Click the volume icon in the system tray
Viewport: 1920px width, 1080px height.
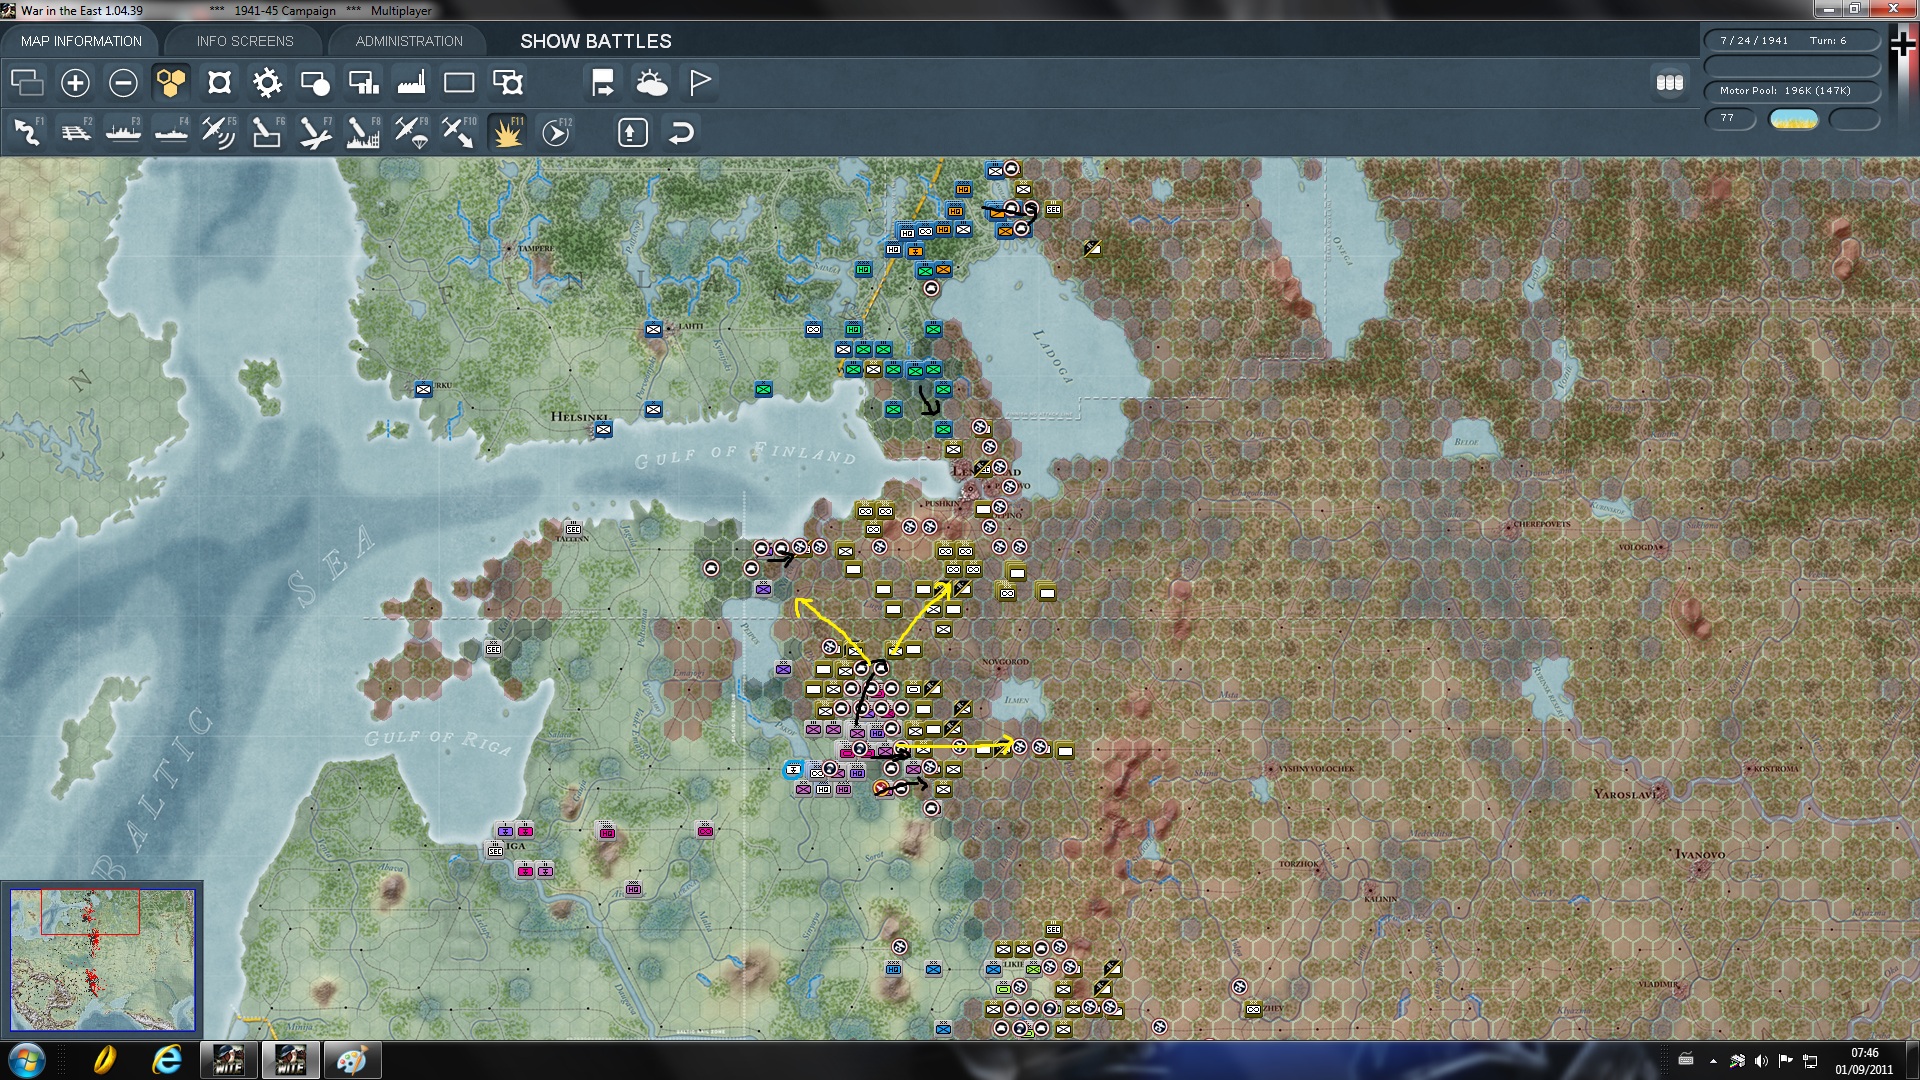tap(1761, 1061)
